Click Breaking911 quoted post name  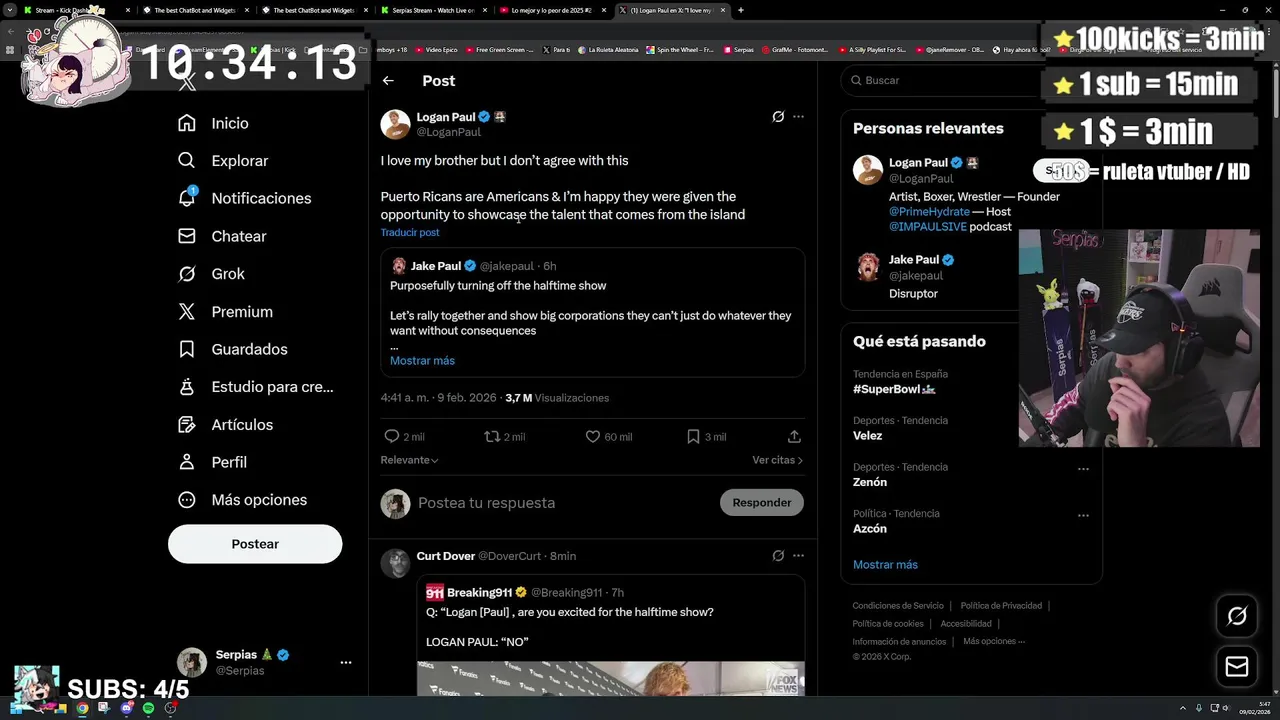coord(479,593)
